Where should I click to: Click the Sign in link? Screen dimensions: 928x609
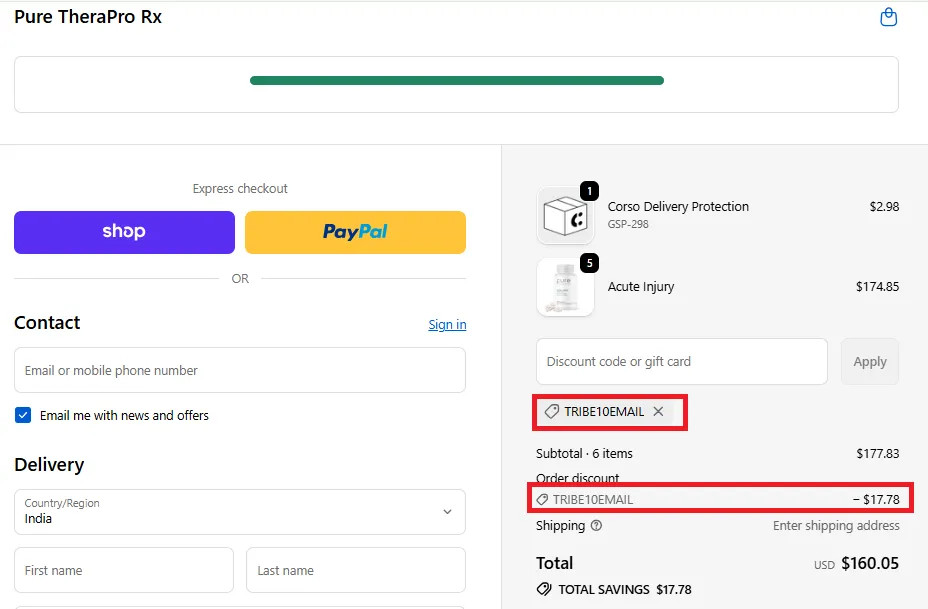click(x=446, y=324)
